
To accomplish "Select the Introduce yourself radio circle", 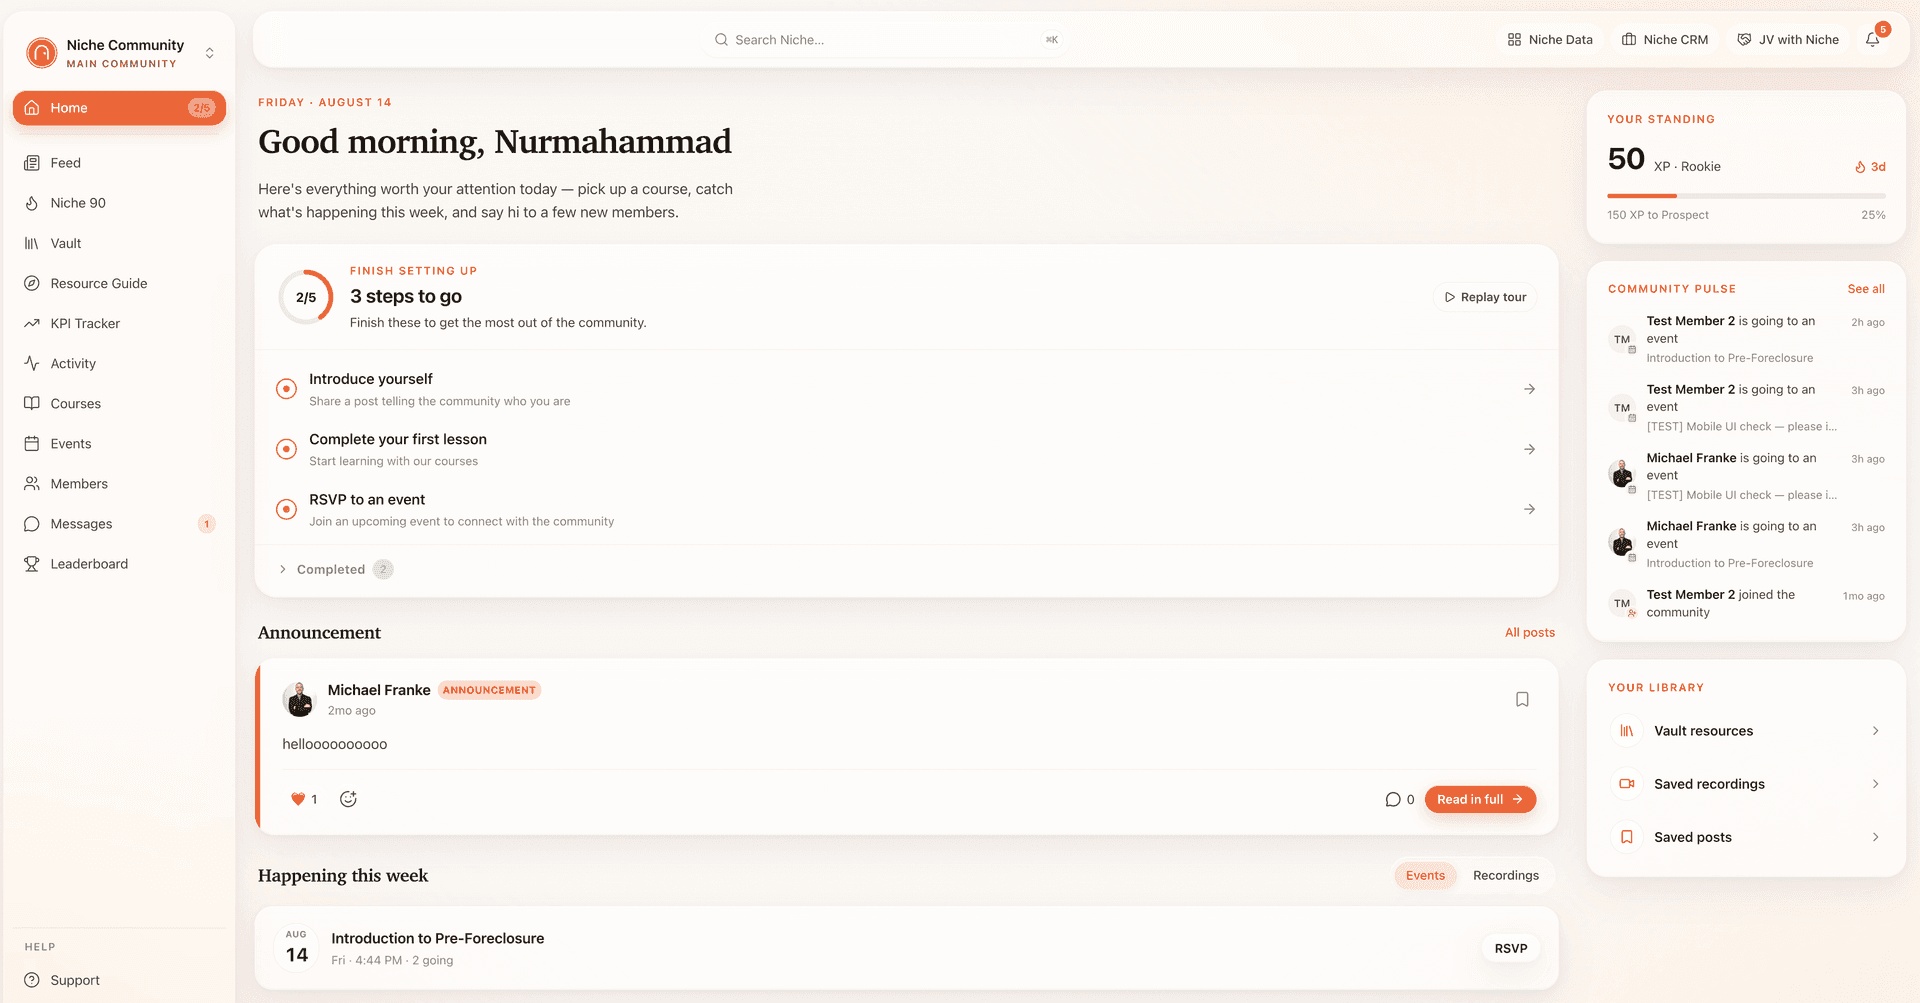I will tap(286, 389).
